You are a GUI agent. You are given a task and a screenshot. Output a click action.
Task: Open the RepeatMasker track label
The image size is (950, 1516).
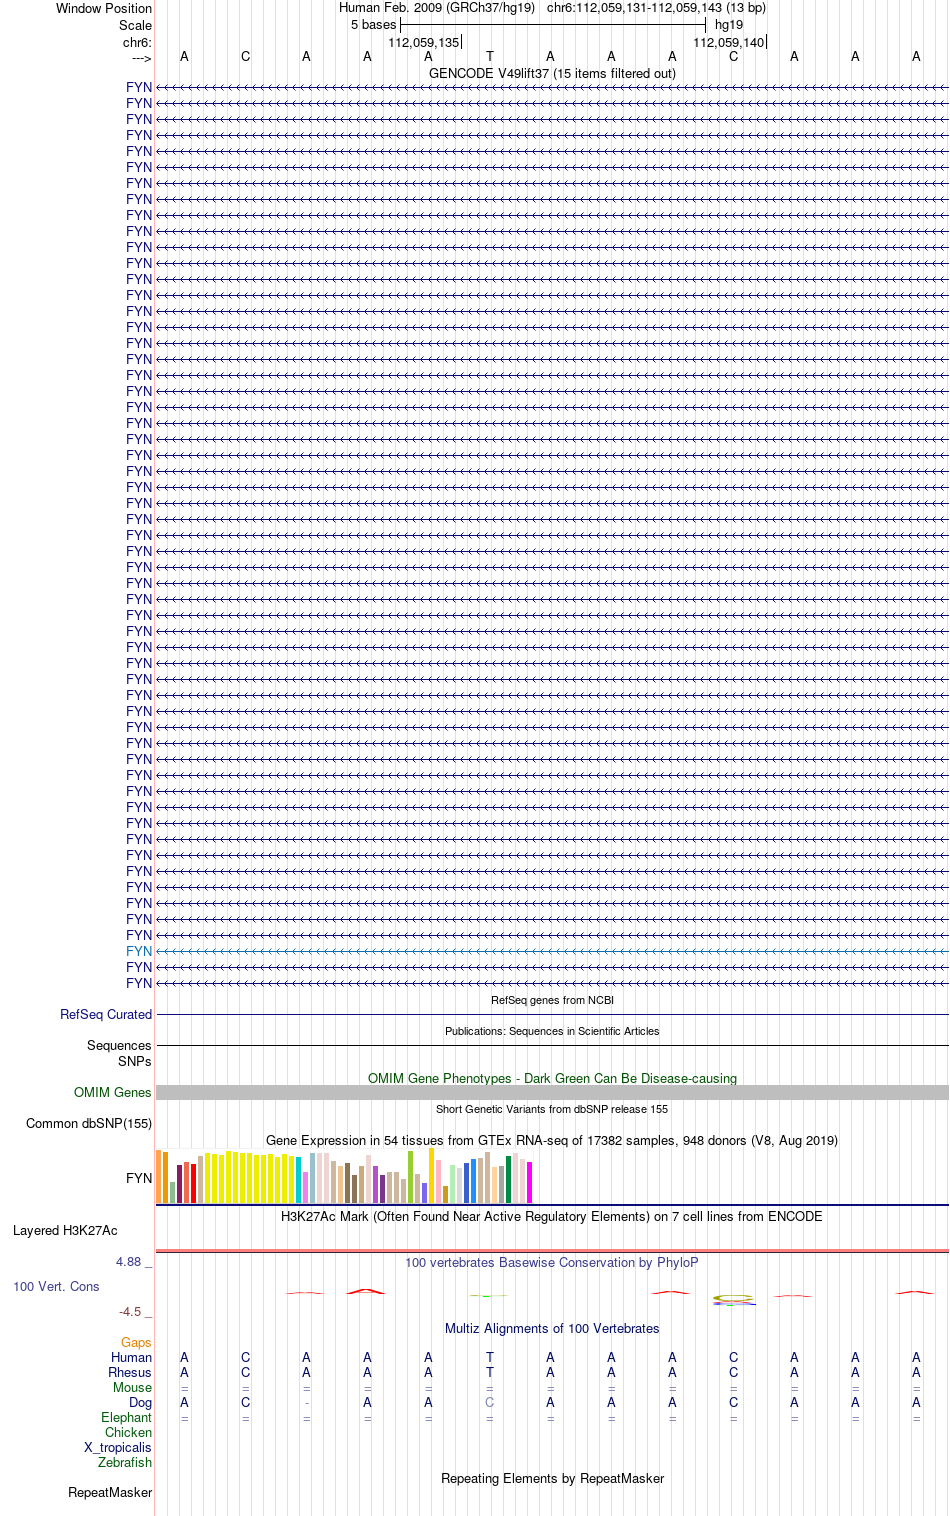[x=110, y=1492]
